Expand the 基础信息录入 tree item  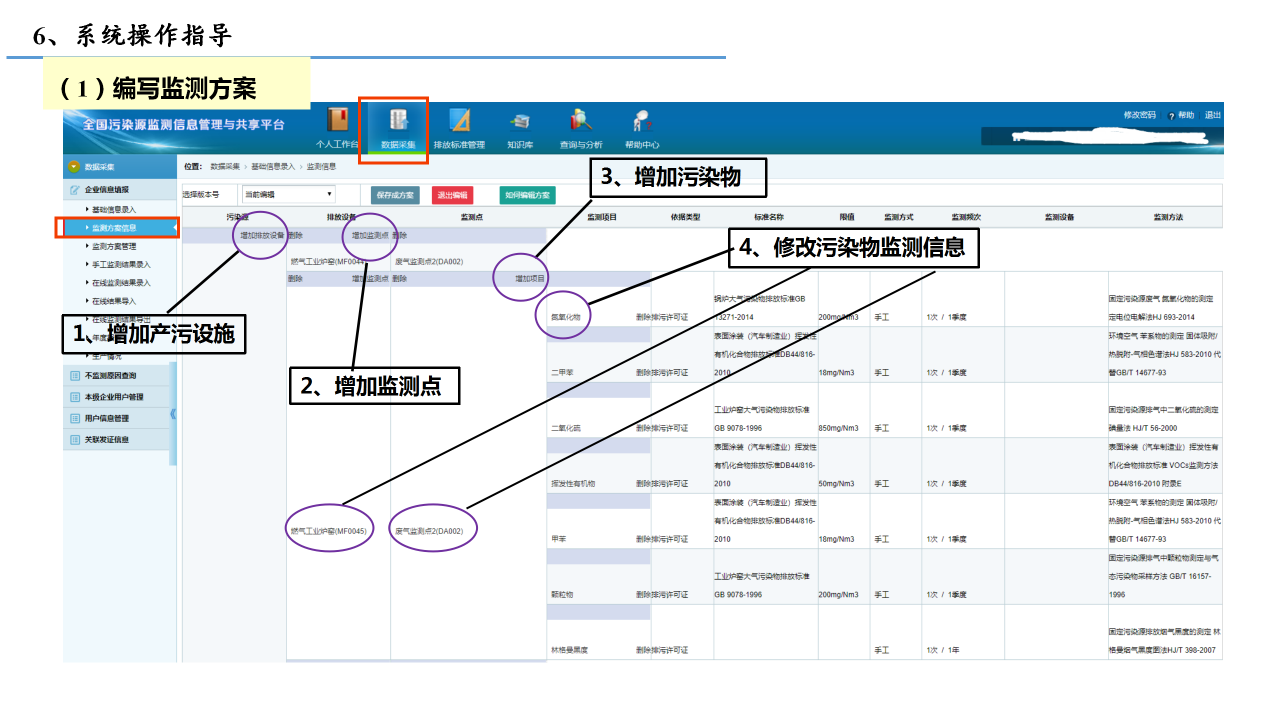click(x=113, y=210)
